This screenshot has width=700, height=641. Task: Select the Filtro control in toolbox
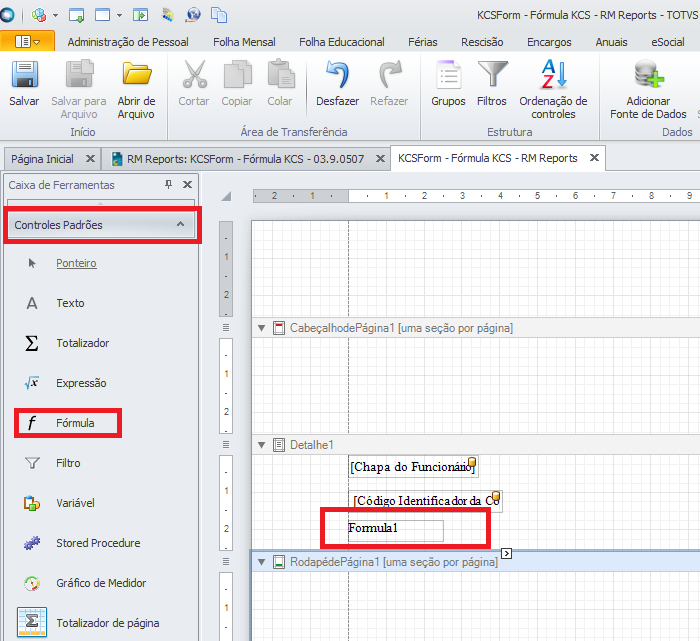coord(68,463)
